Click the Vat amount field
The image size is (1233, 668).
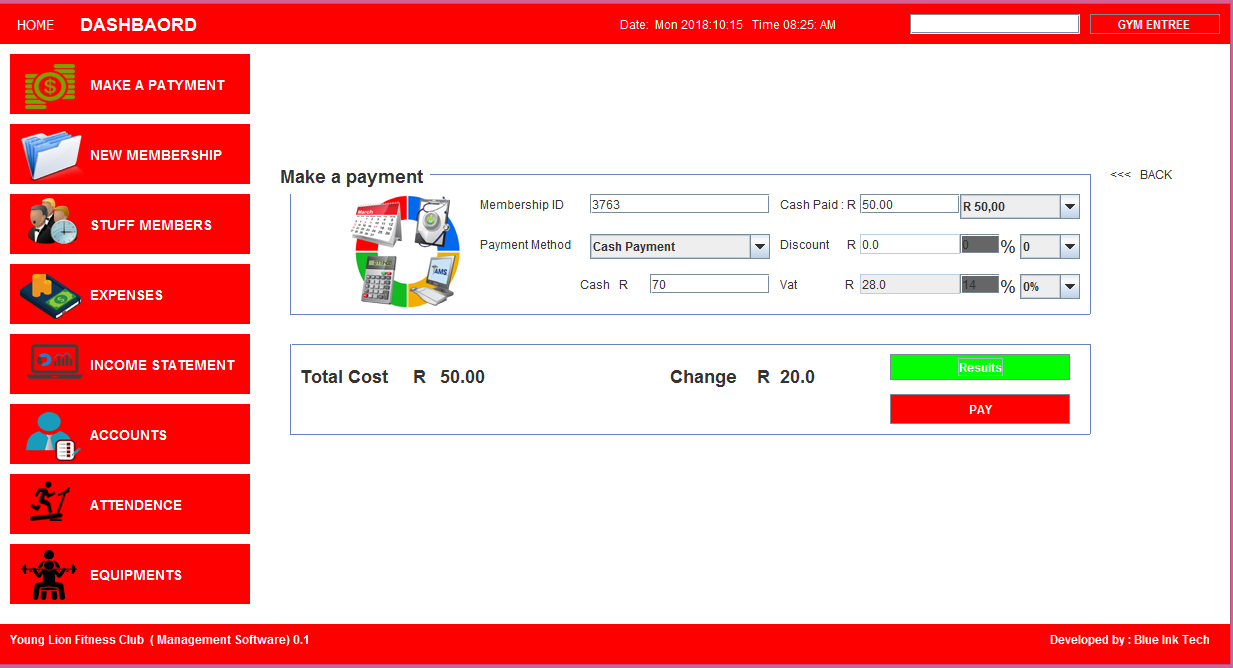pyautogui.click(x=909, y=284)
